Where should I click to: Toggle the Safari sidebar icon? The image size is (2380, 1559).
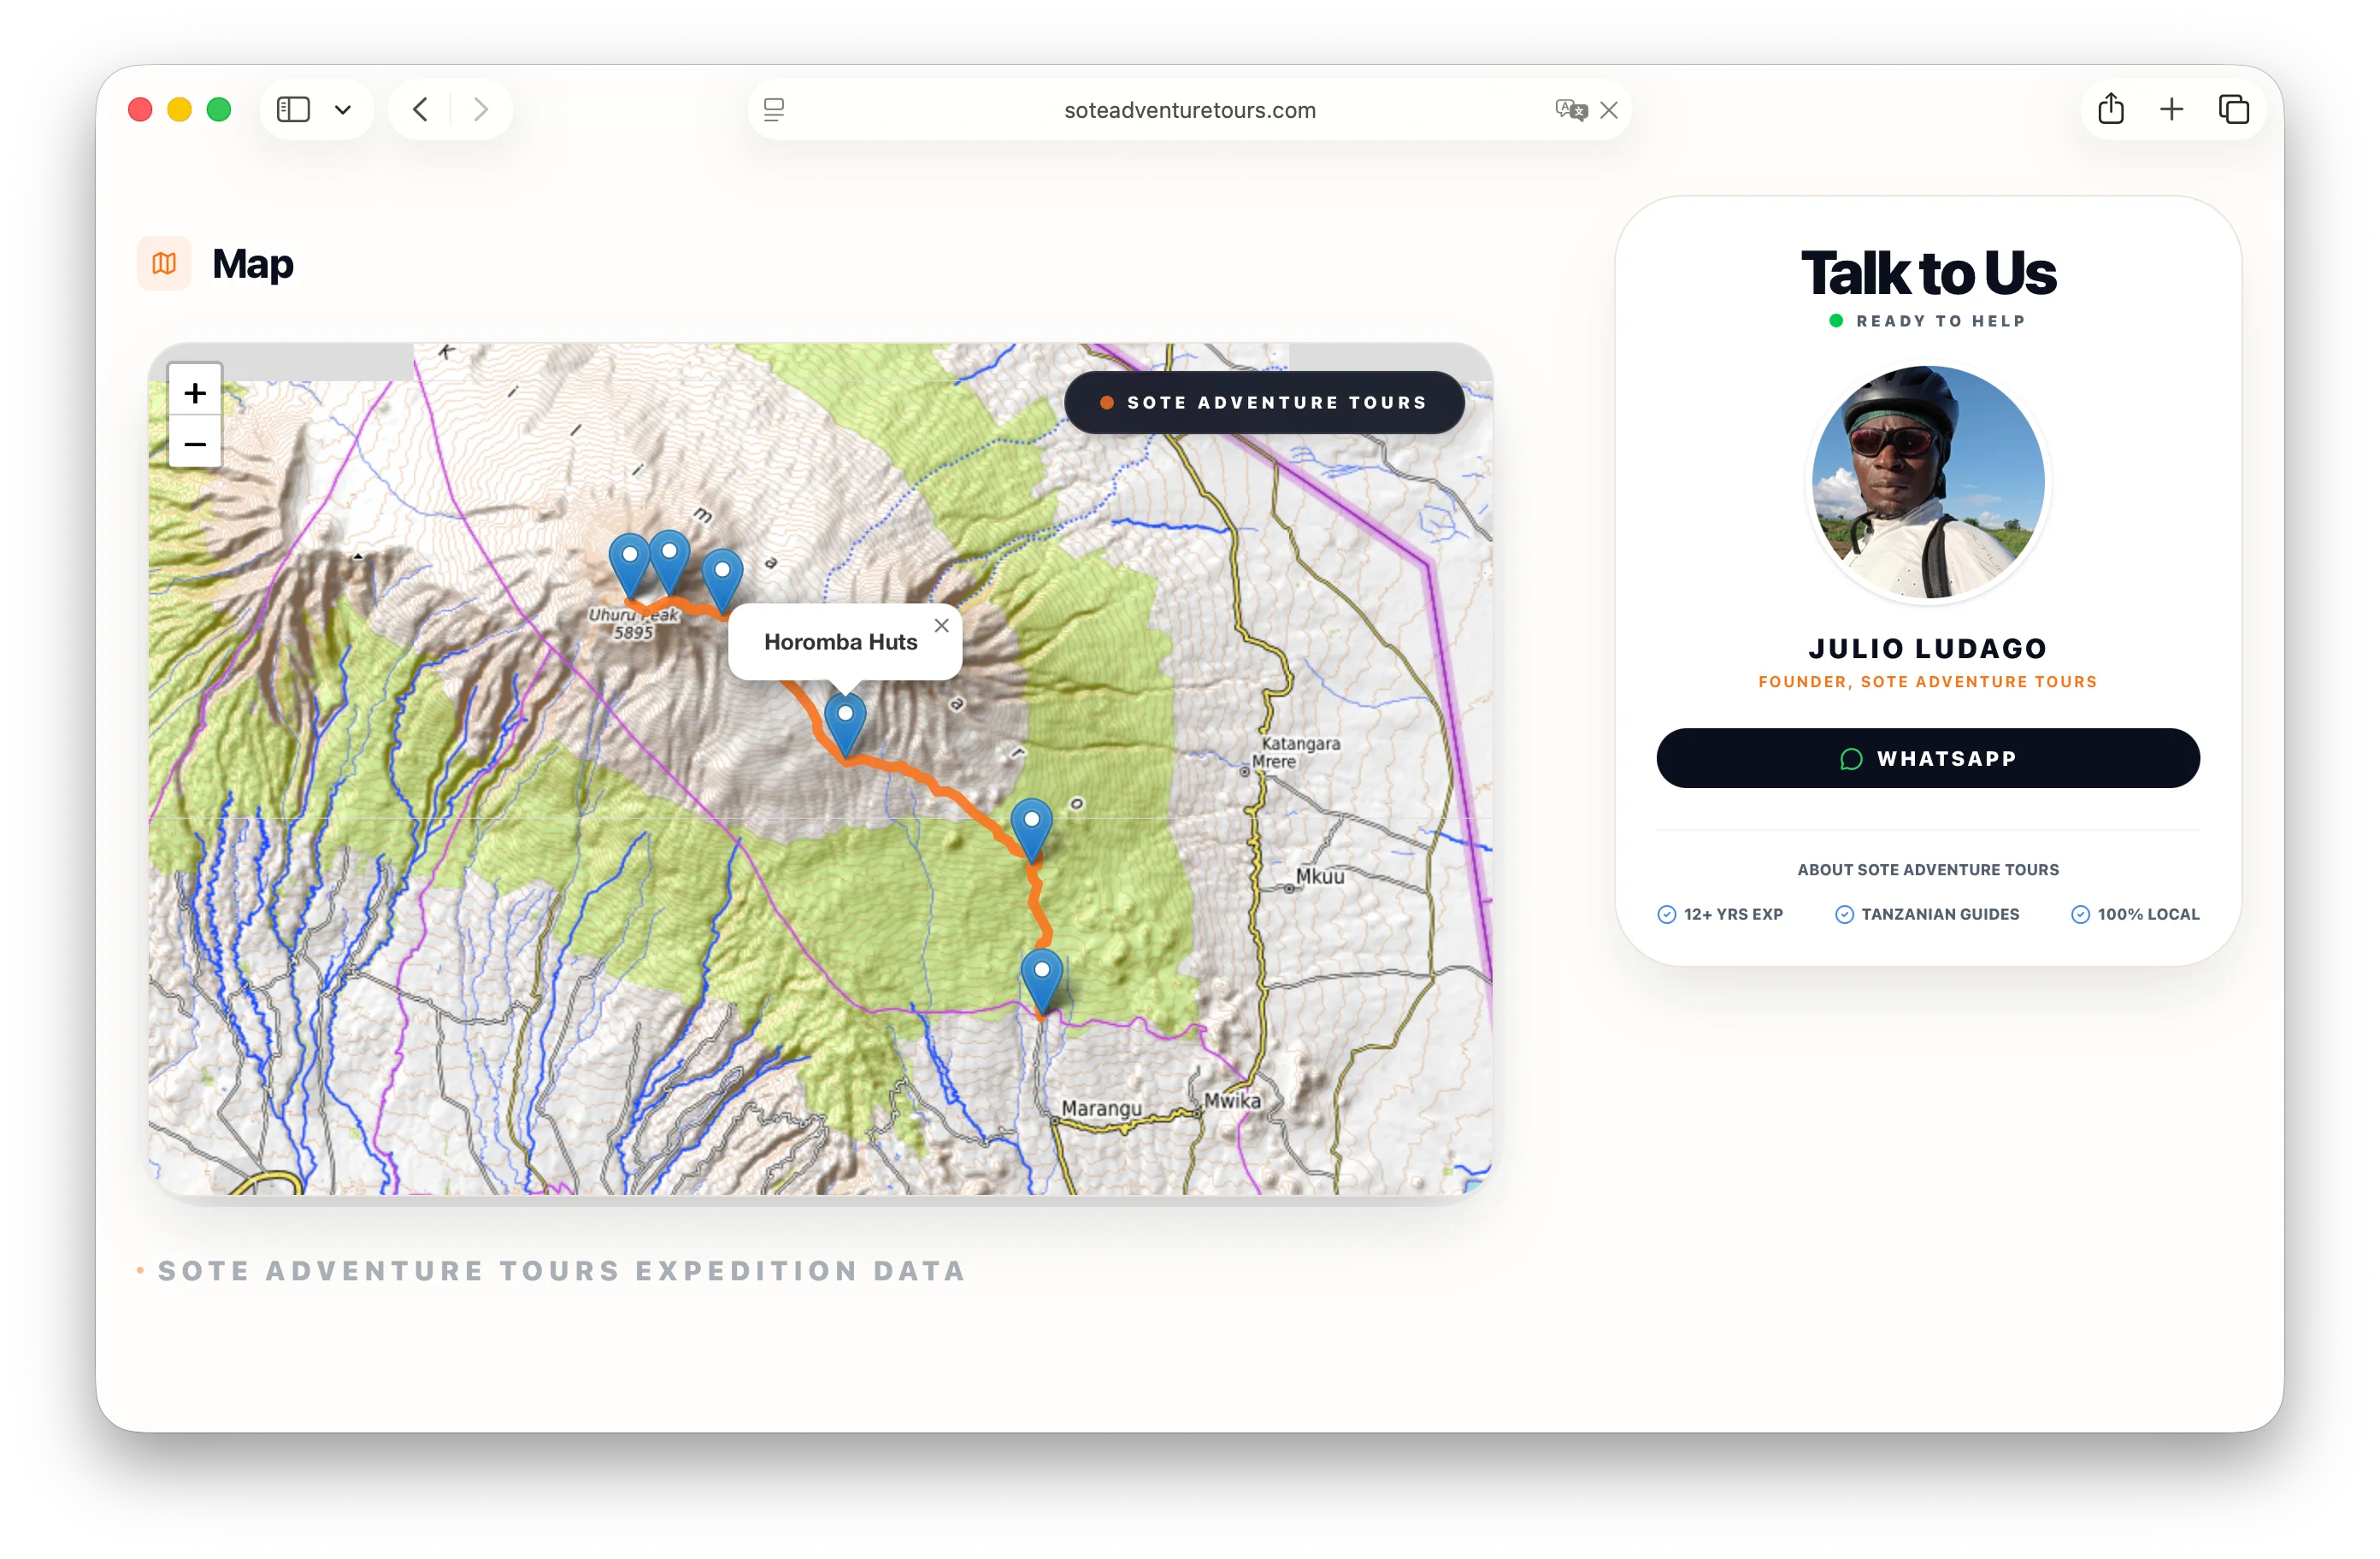point(293,109)
